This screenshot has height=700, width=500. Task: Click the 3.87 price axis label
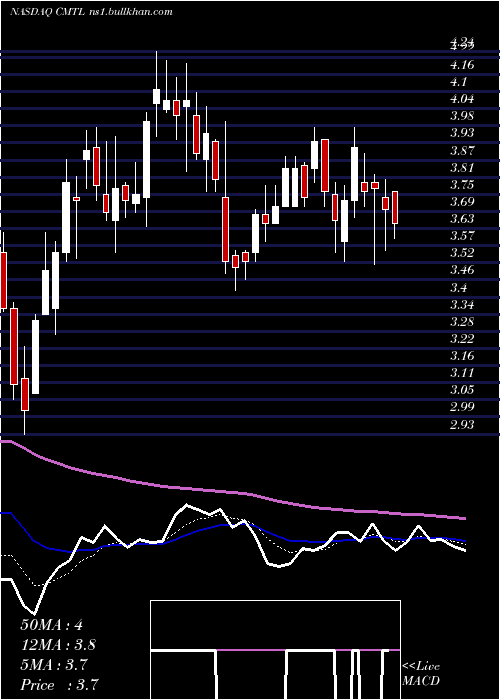(462, 150)
